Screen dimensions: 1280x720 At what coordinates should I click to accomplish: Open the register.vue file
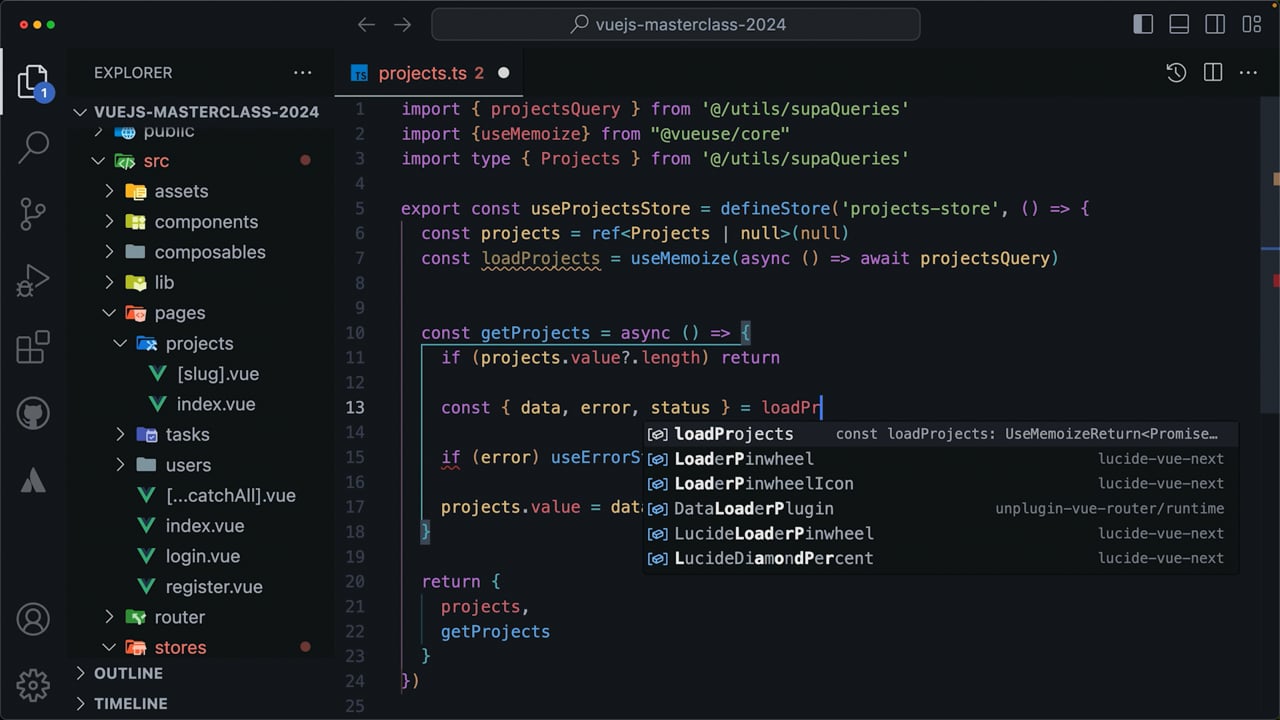coord(200,586)
